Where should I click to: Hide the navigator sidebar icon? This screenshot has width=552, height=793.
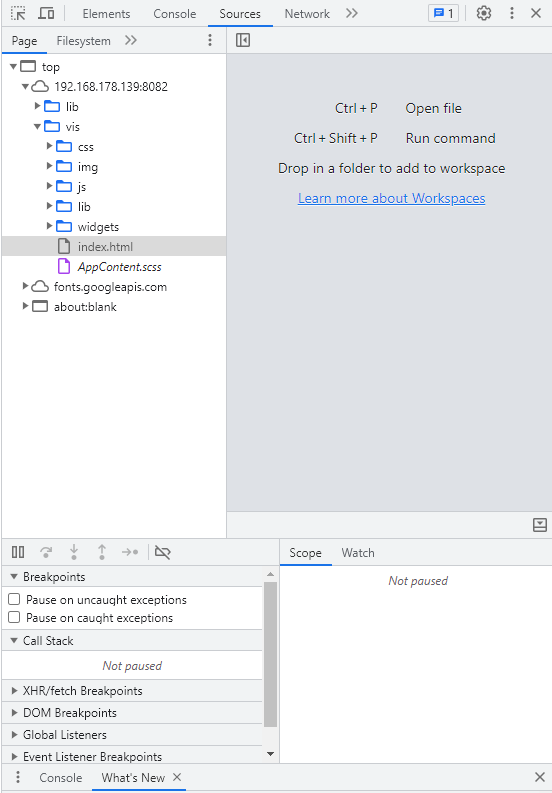tap(243, 40)
